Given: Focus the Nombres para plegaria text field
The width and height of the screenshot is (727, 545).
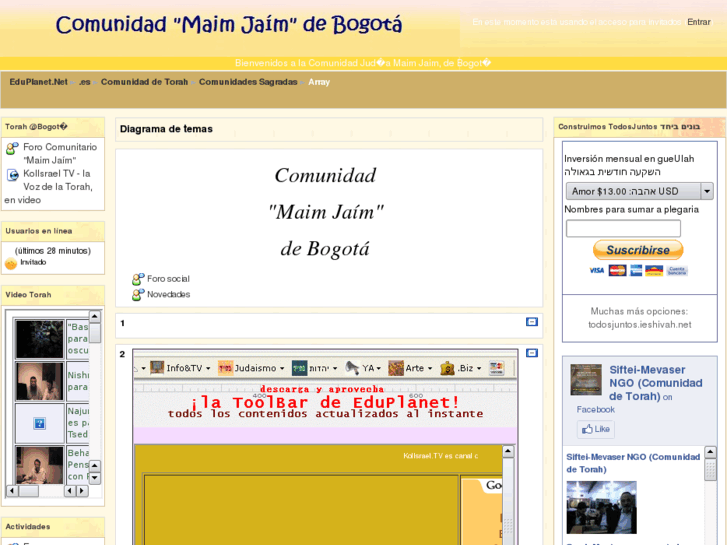Looking at the screenshot, I should tap(623, 228).
